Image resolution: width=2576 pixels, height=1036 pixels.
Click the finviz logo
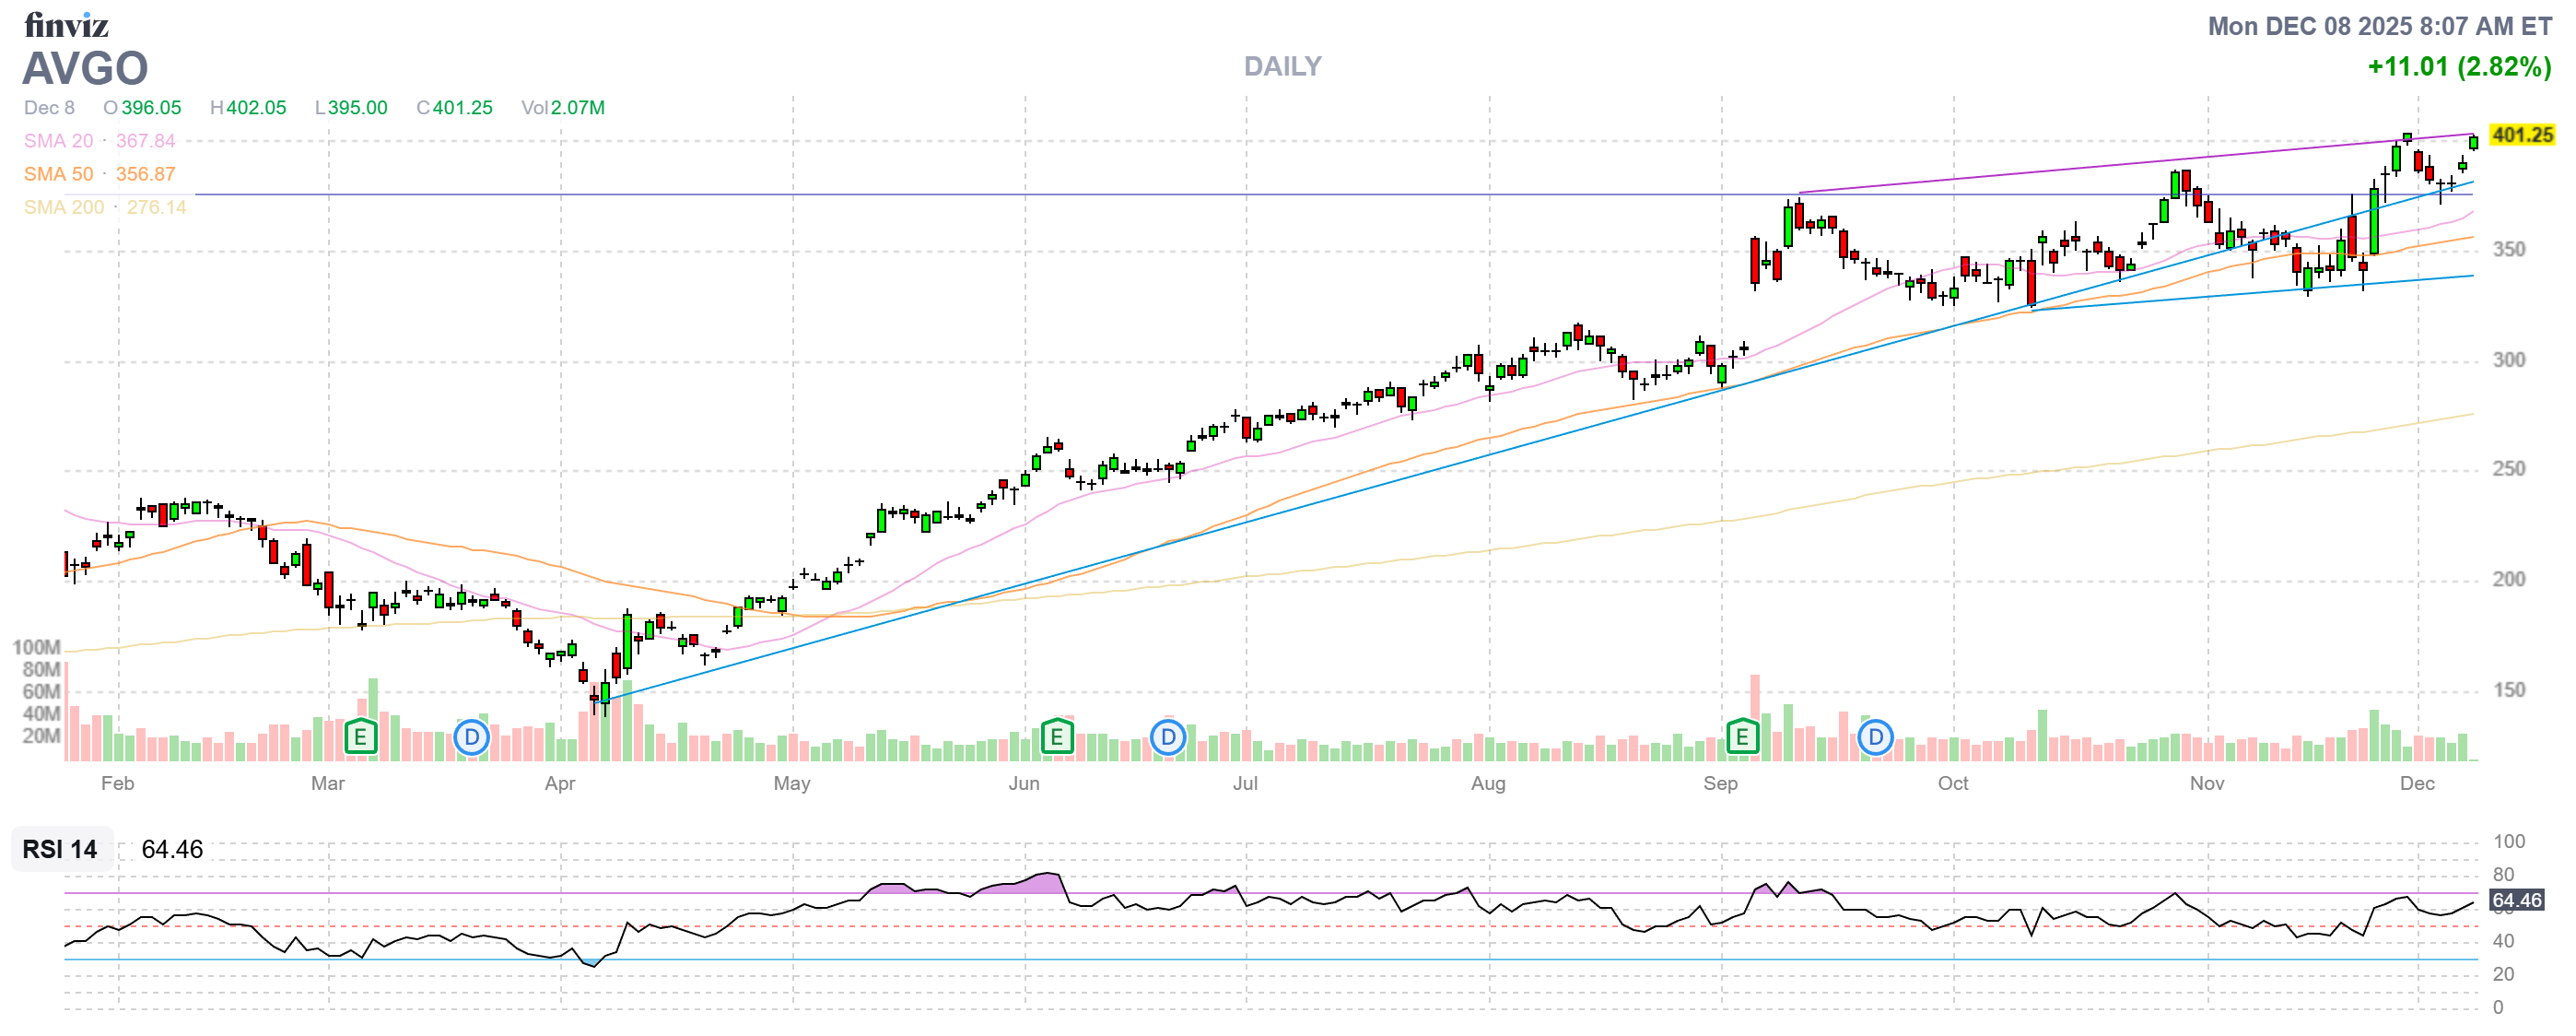tap(66, 24)
